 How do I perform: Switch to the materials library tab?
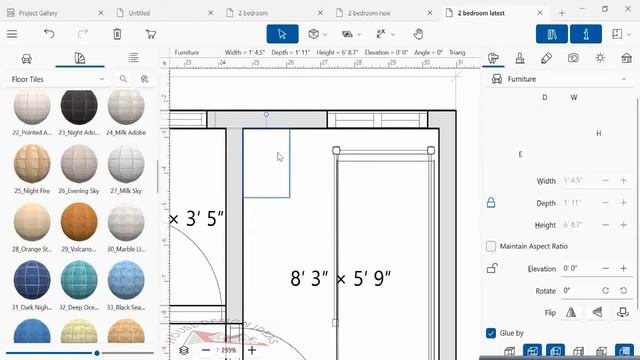pos(80,58)
